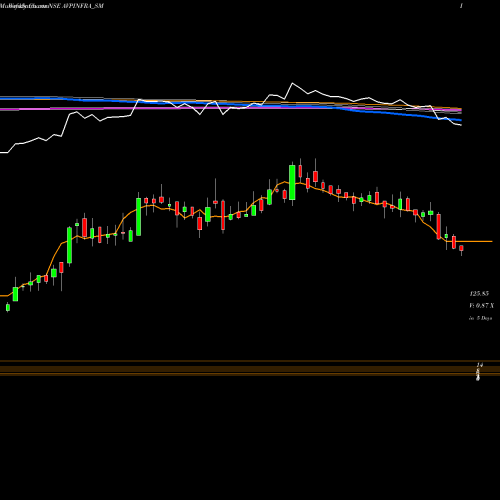Click the 125.85 price label
Image resolution: width=500 pixels, height=500 pixels.
pos(479,294)
